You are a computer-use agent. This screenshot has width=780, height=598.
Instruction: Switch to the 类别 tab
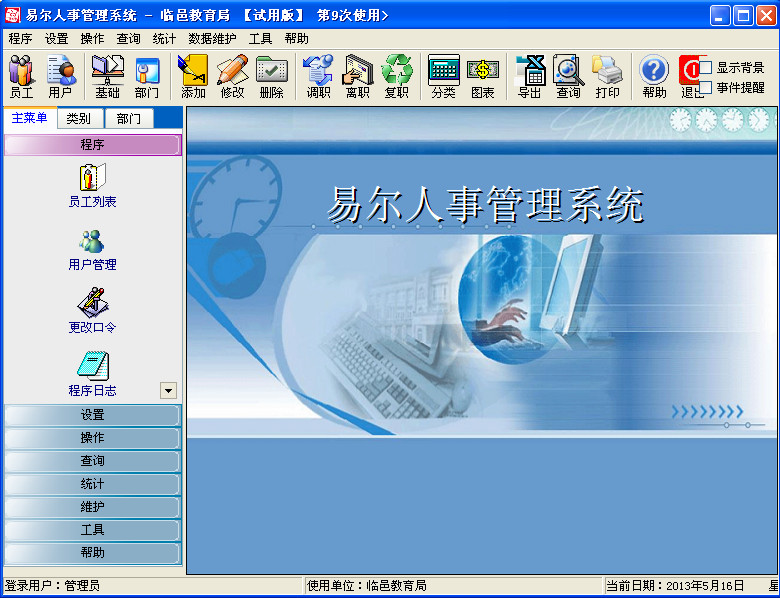(x=79, y=119)
